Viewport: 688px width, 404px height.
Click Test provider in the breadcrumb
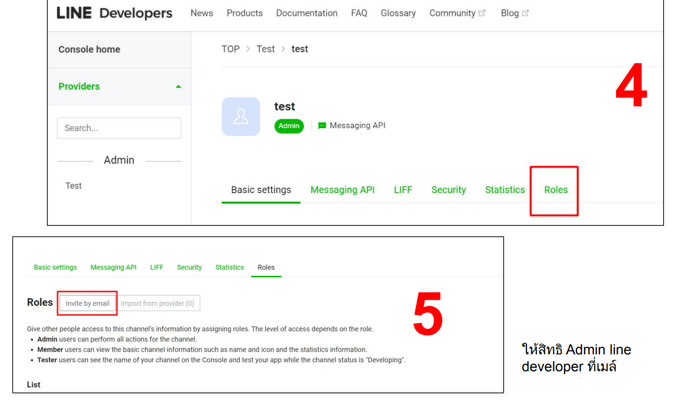[265, 49]
